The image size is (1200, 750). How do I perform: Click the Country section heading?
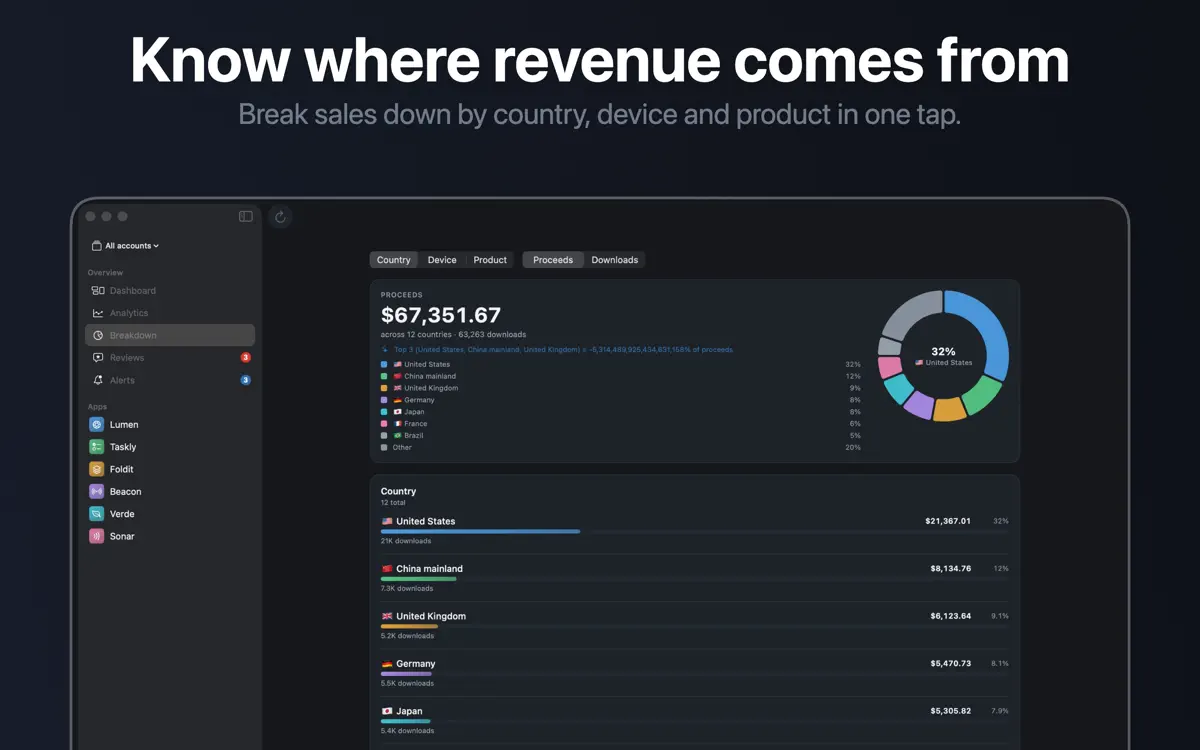point(398,491)
